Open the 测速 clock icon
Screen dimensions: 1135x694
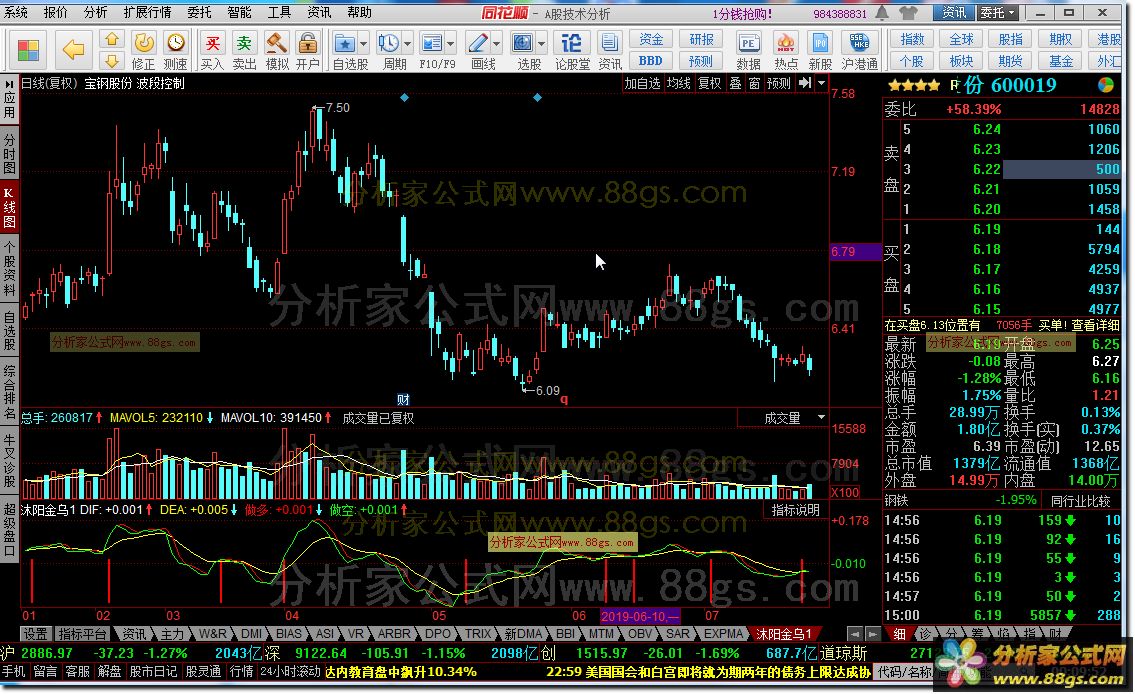[175, 43]
